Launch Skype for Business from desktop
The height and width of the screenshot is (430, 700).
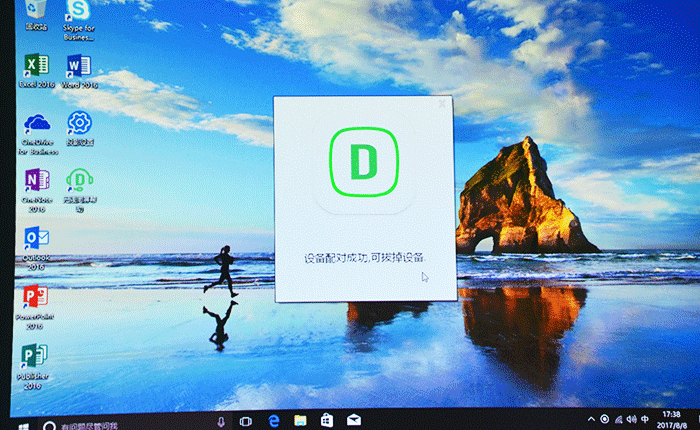78,12
